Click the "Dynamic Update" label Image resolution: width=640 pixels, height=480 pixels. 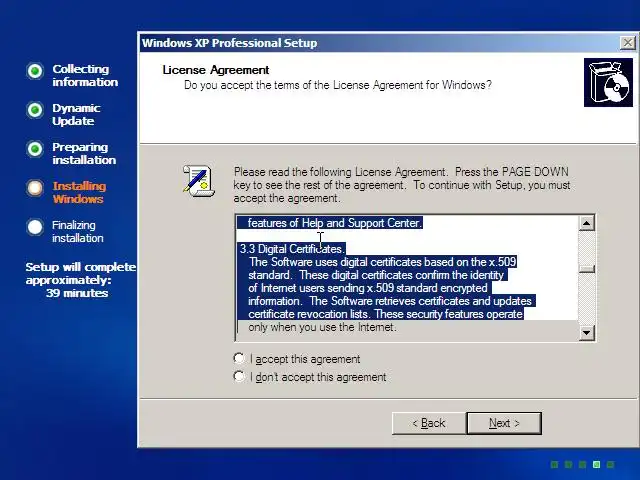click(76, 114)
